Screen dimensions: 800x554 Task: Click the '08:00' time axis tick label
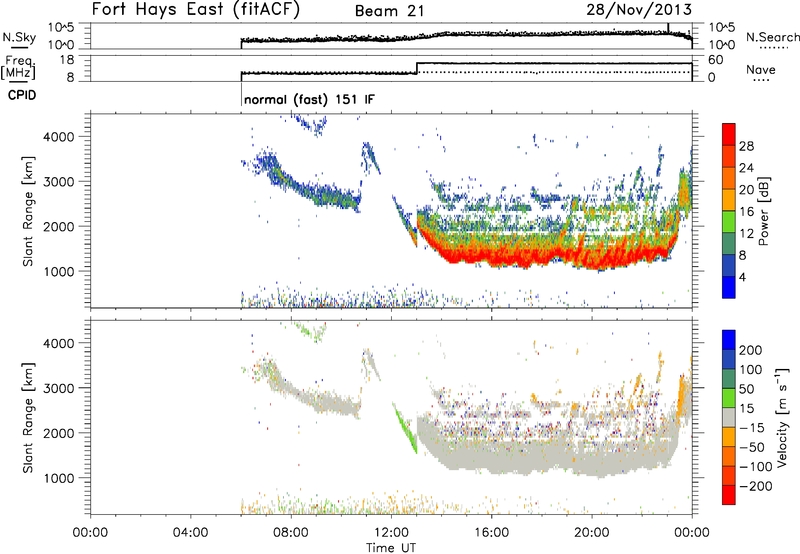point(291,533)
